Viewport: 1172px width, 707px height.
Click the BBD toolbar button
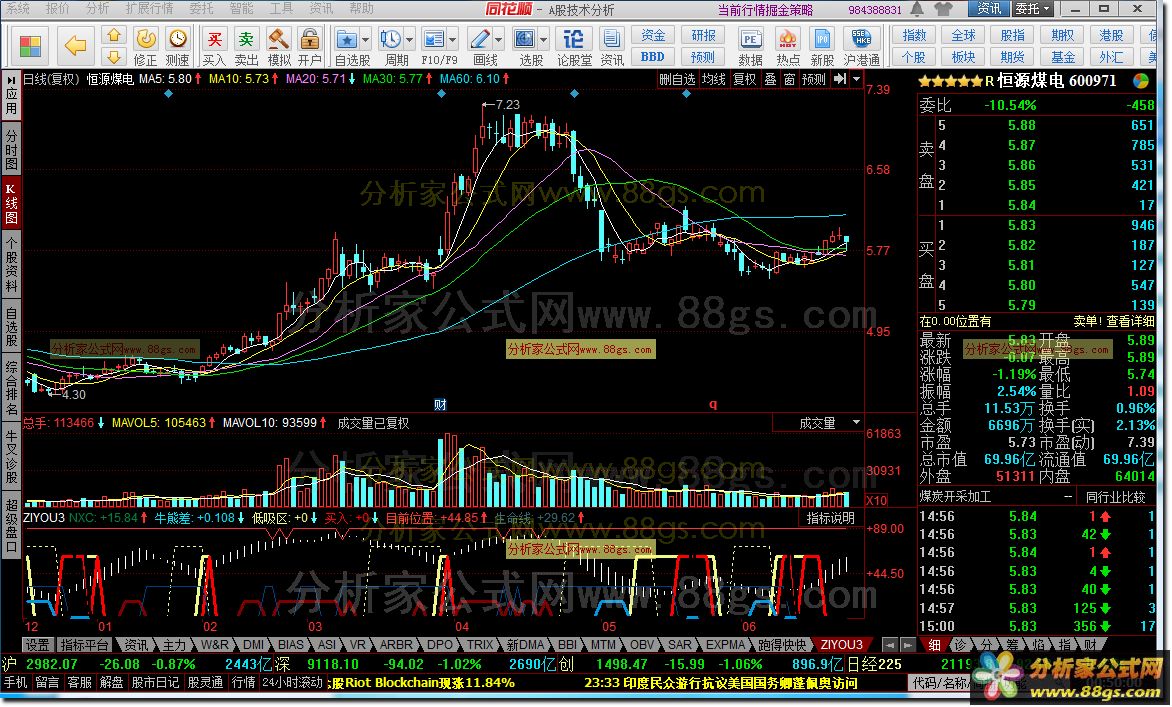click(653, 57)
